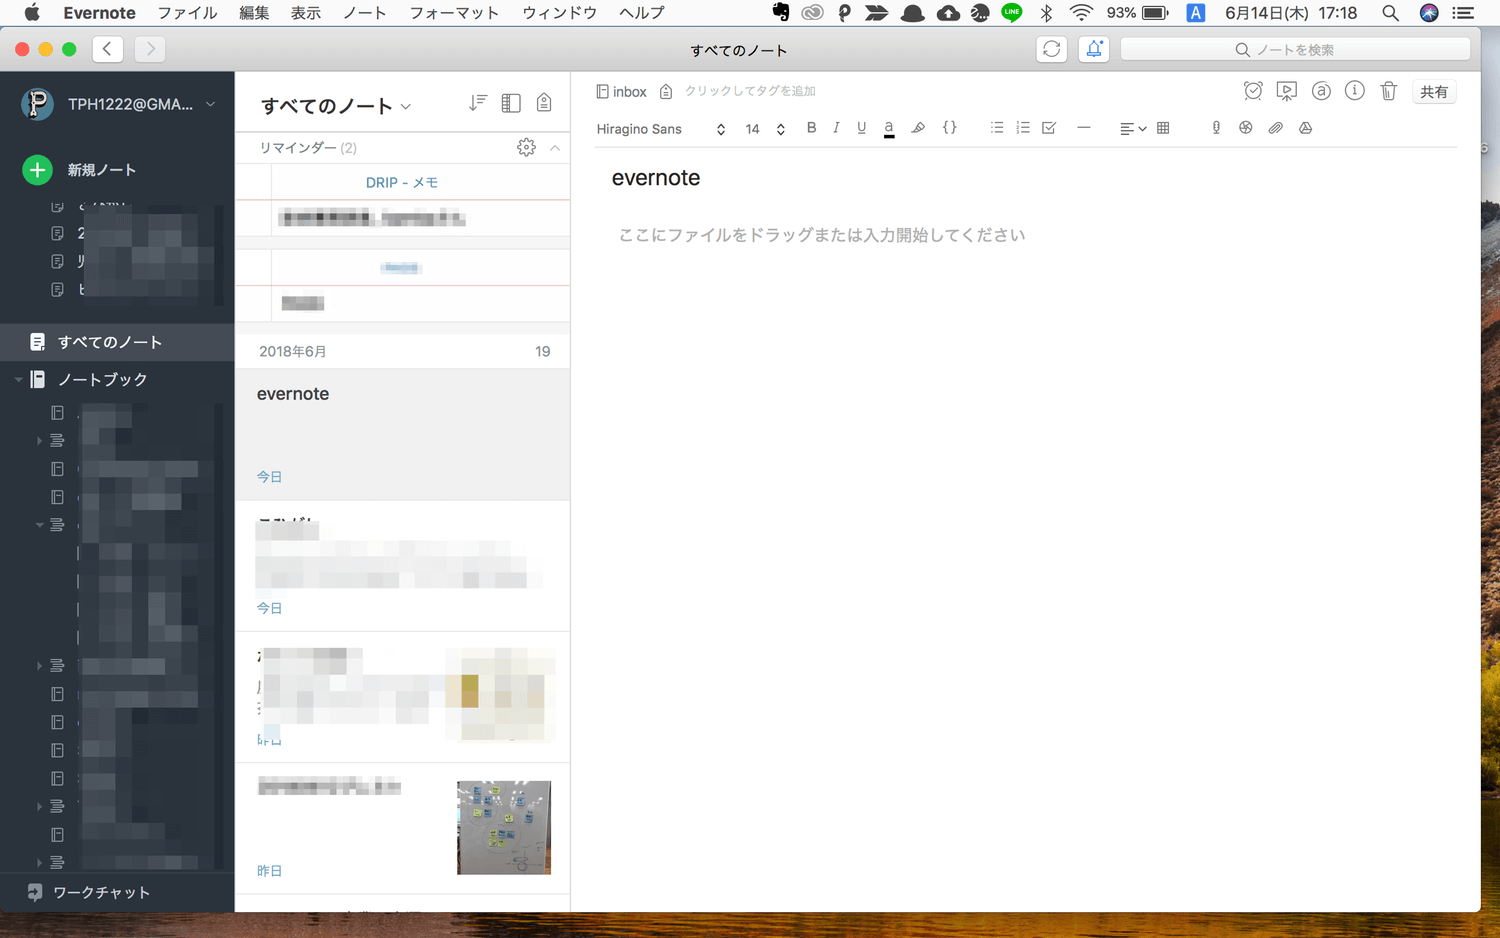Take a camera snapshot
The image size is (1500, 938).
point(1246,128)
